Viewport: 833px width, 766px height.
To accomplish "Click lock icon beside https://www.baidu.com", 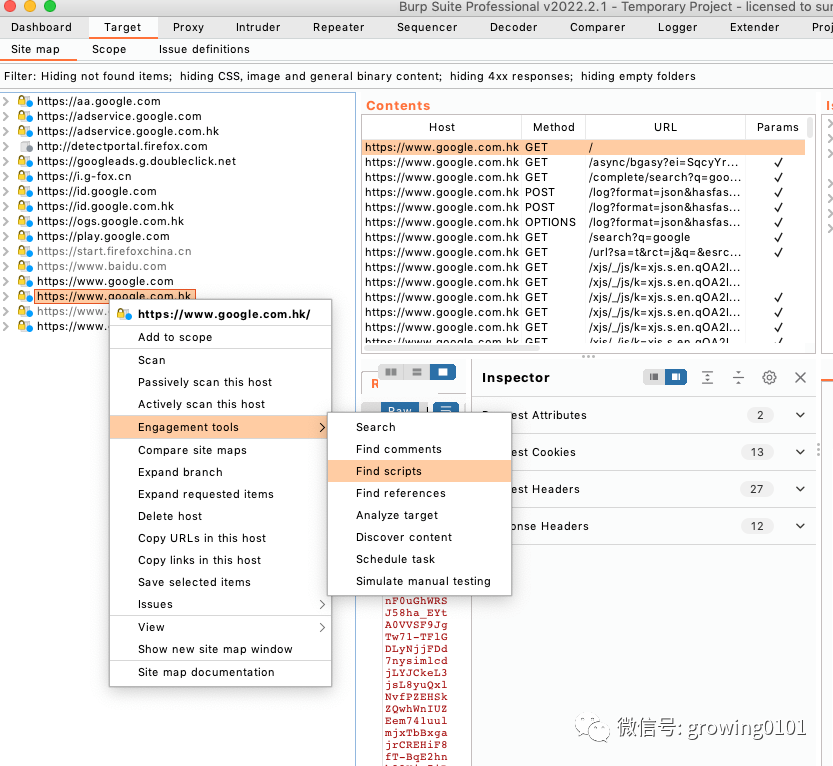I will [25, 266].
